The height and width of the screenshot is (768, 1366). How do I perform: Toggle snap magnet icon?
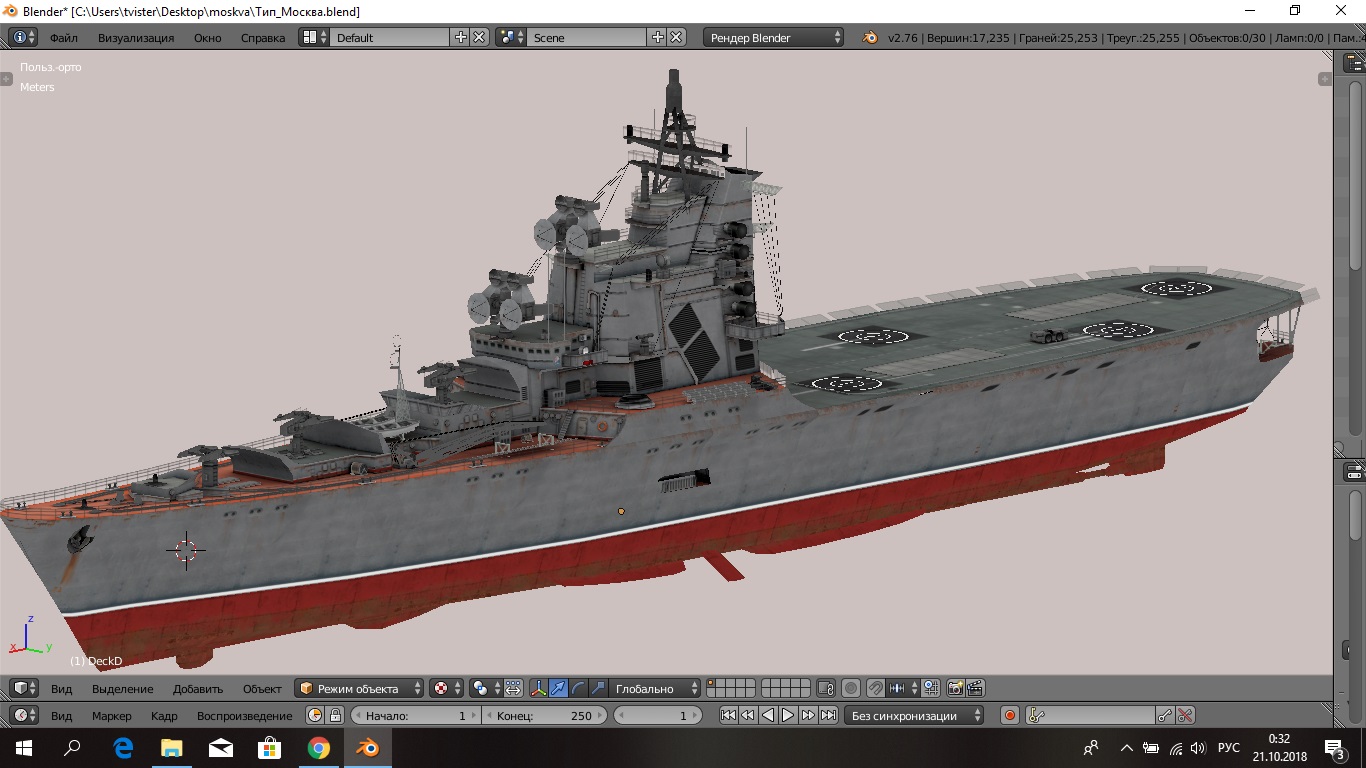click(x=876, y=689)
